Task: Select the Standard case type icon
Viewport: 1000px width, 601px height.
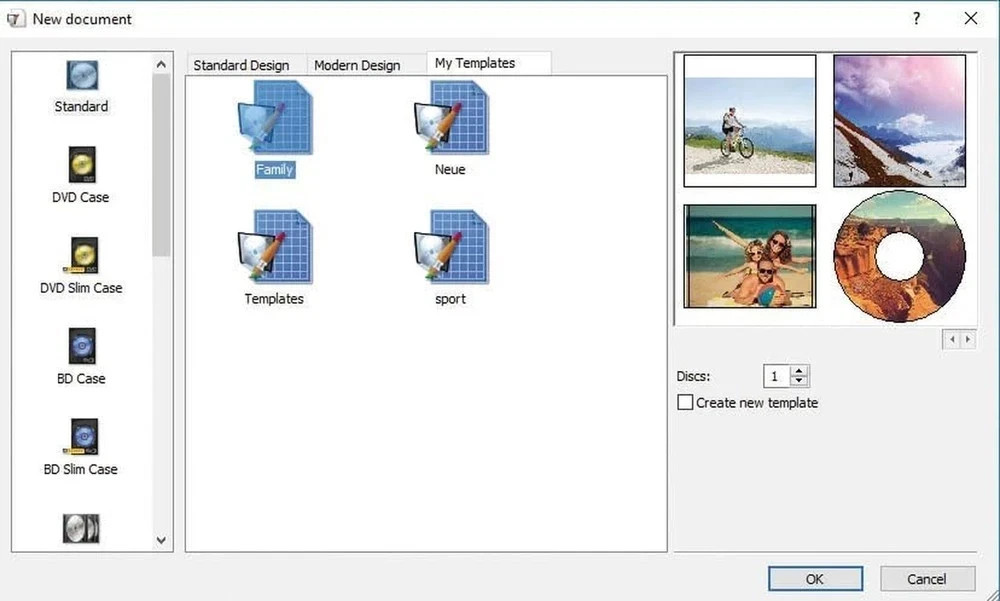Action: (81, 75)
